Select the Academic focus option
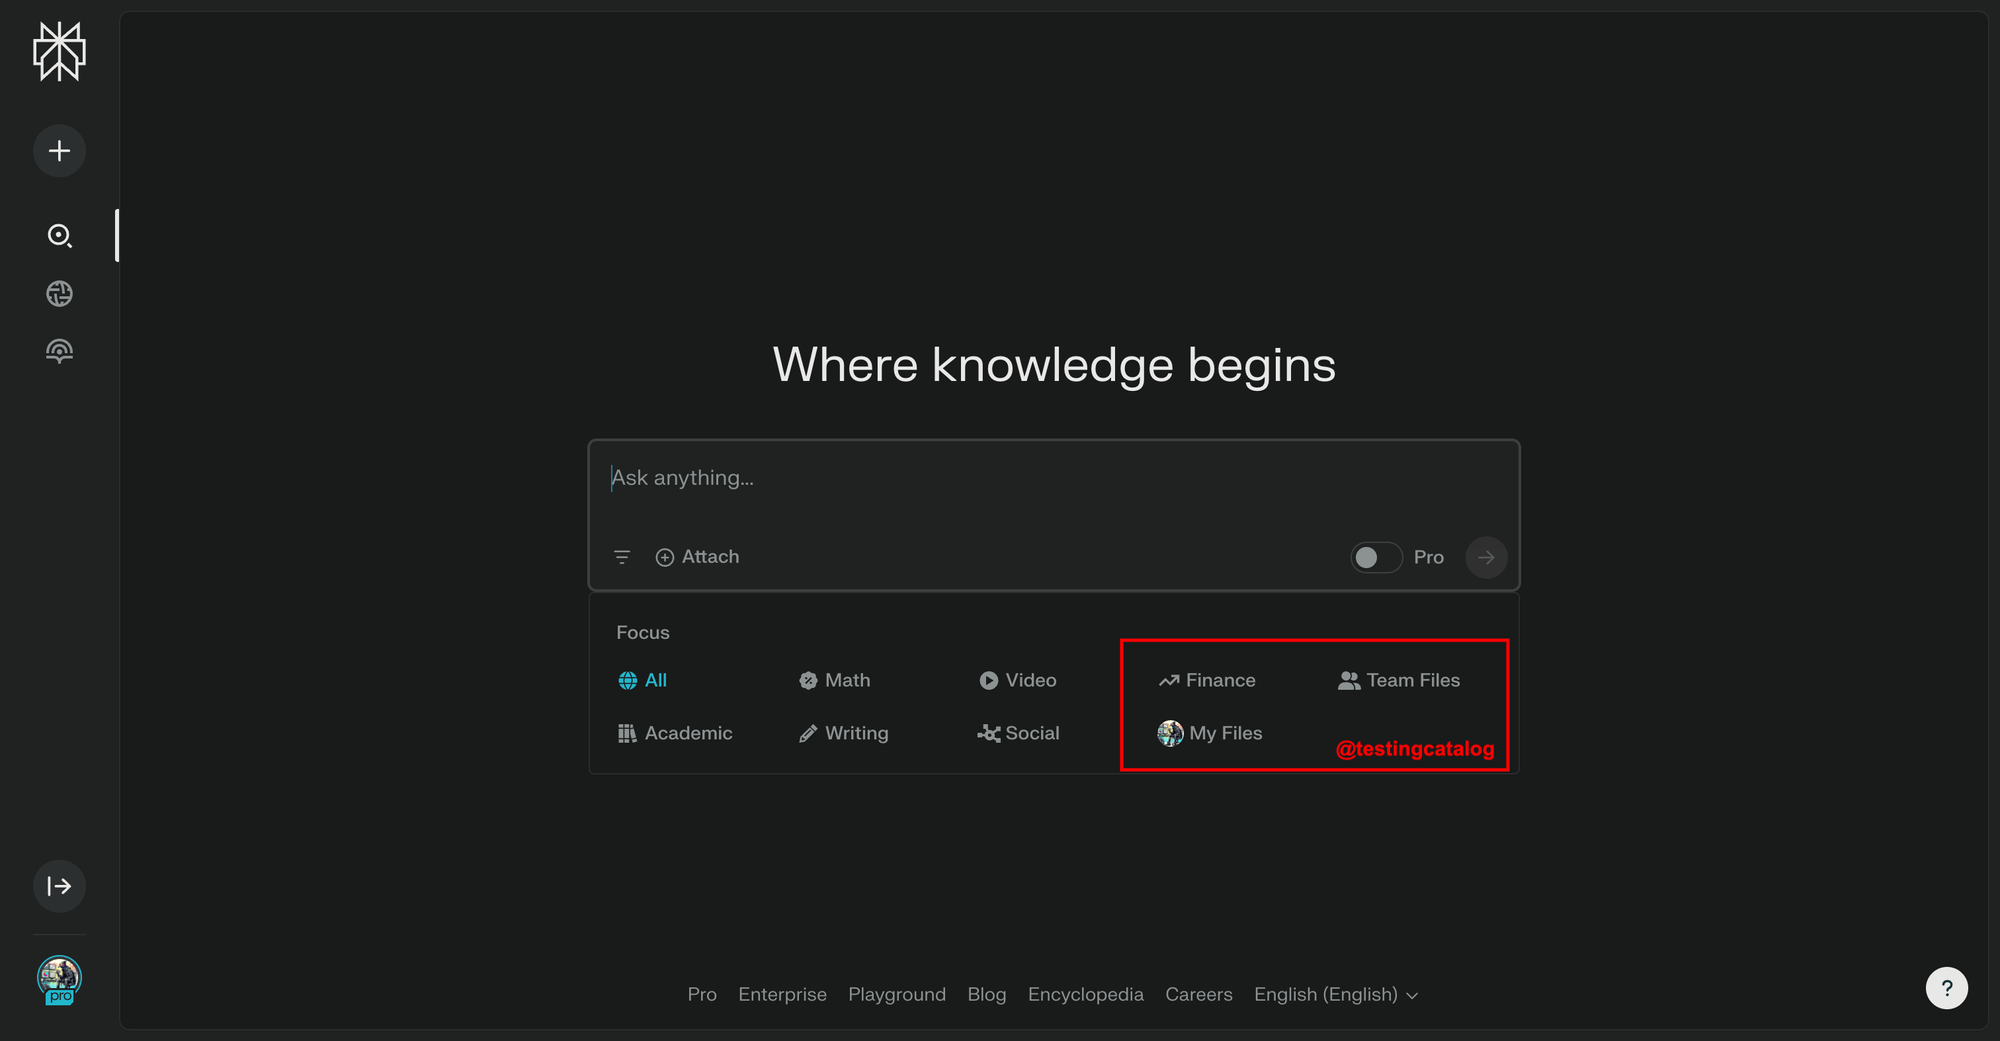 (x=675, y=733)
